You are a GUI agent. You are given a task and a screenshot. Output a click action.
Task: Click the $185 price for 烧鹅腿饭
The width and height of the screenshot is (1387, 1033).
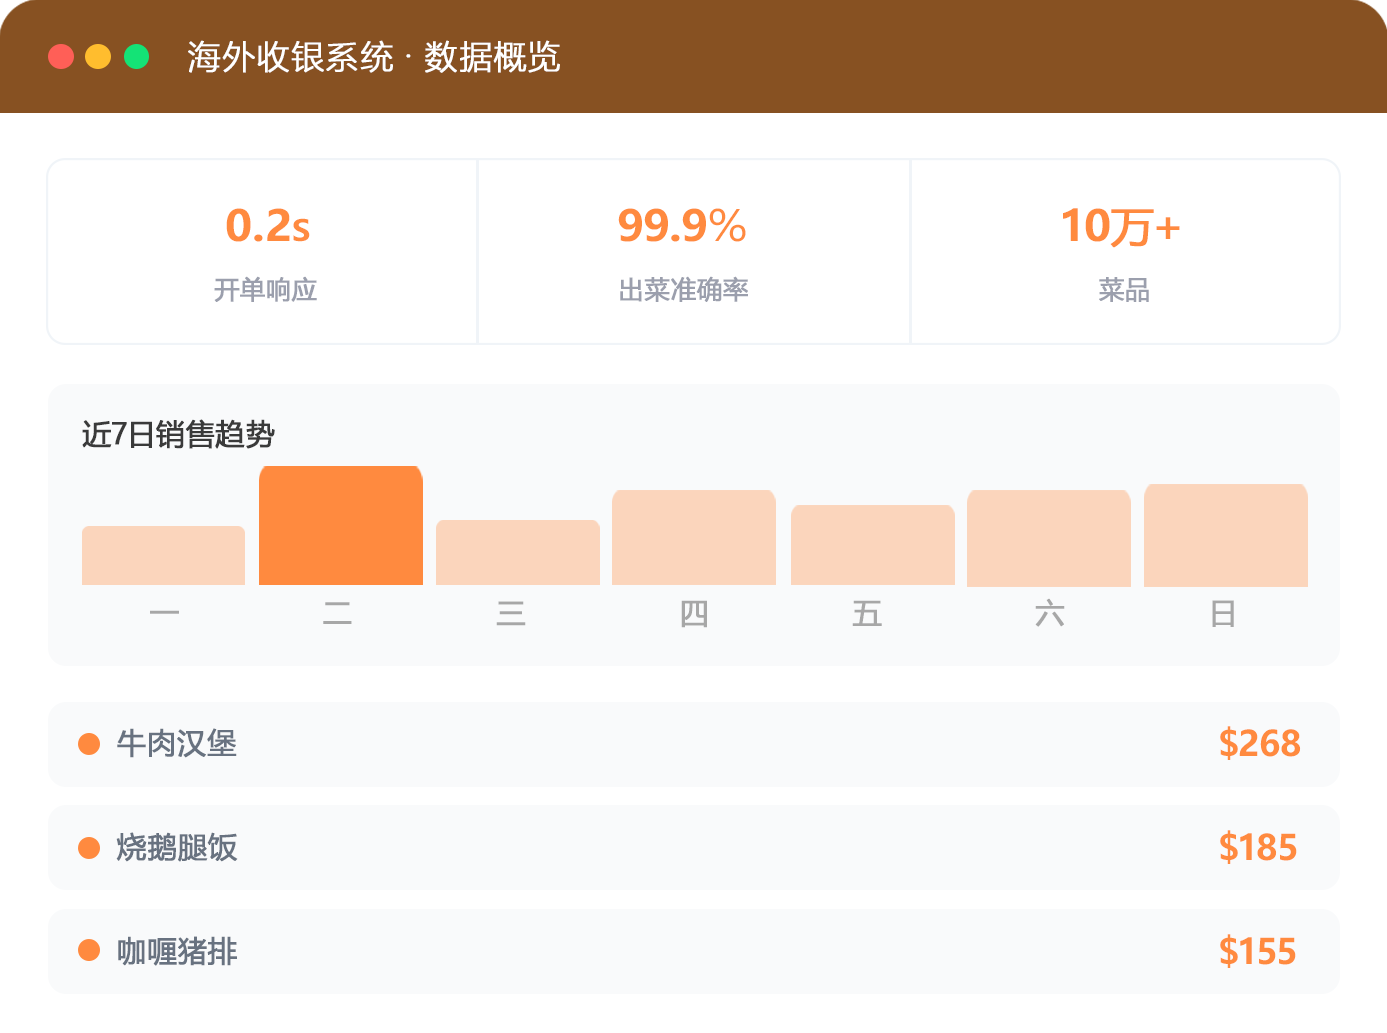(1258, 848)
